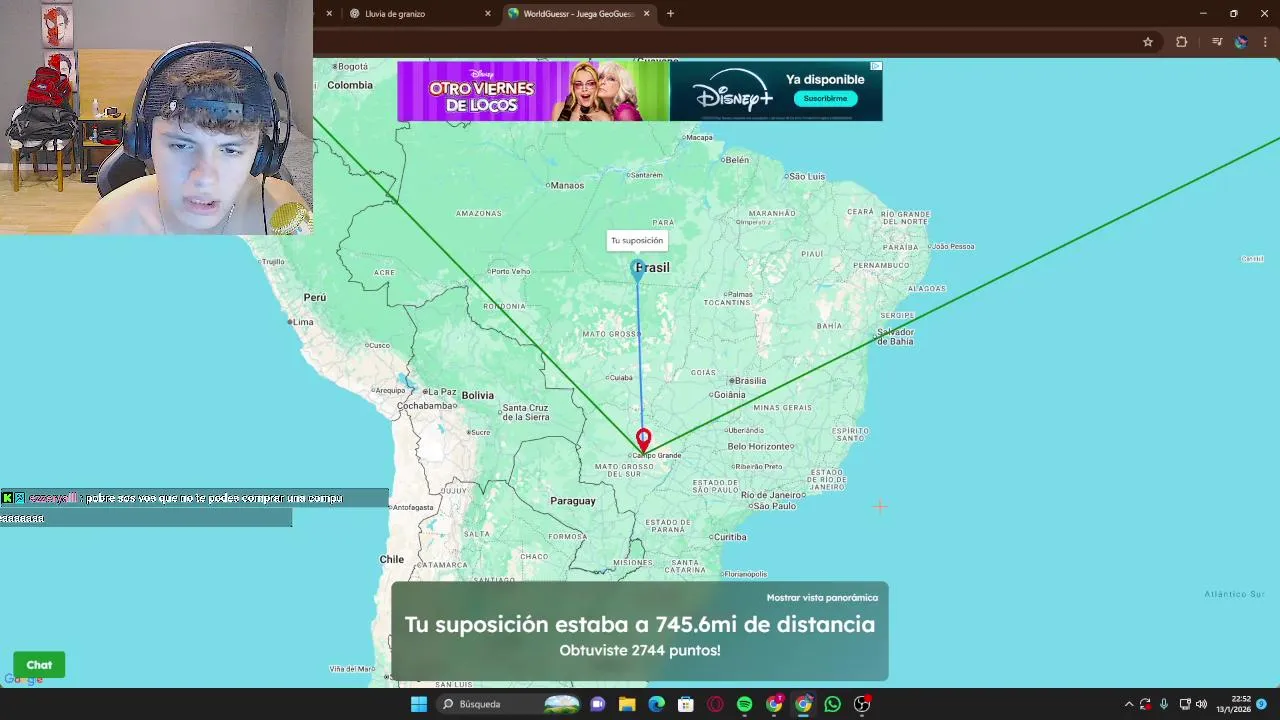Click the Otro Viernes de Locos ad banner
The width and height of the screenshot is (1280, 720).
[533, 91]
